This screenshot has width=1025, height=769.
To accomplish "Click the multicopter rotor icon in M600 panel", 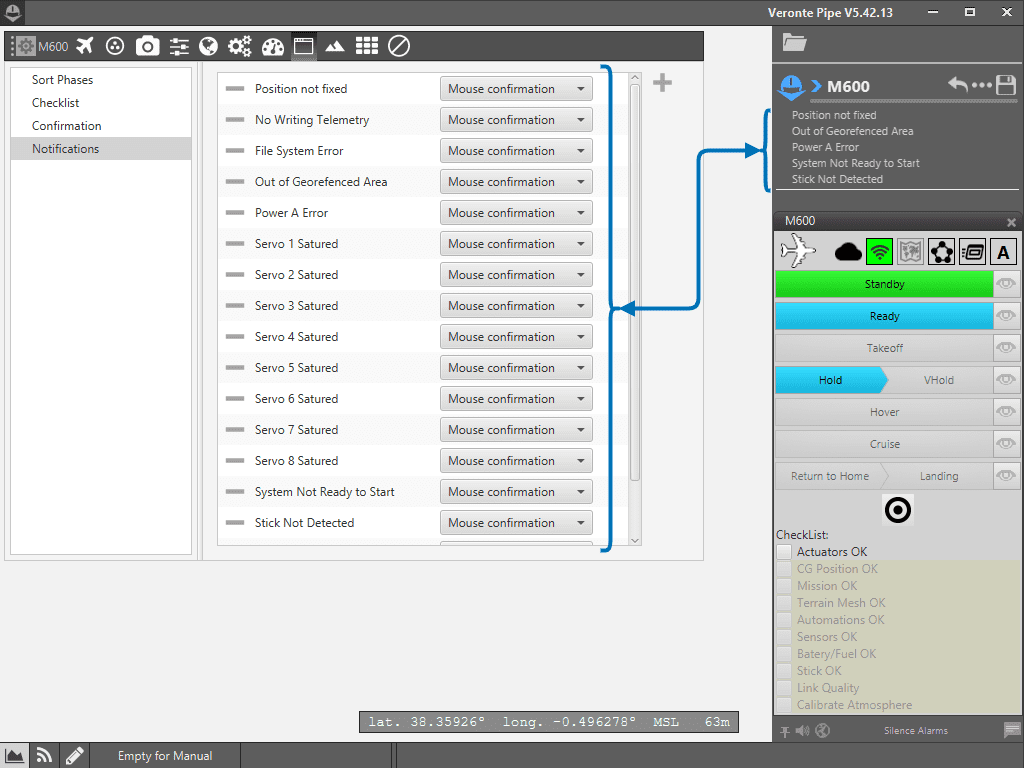I will 941,252.
